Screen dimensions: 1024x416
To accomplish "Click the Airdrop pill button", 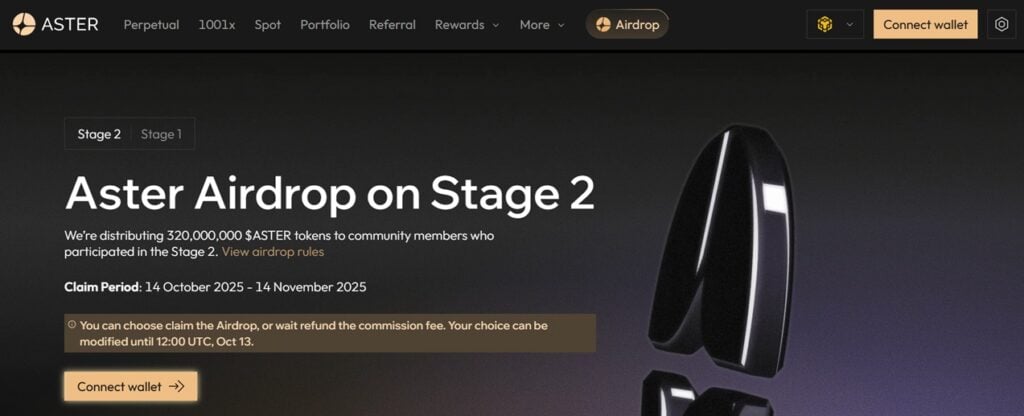I will coord(627,25).
